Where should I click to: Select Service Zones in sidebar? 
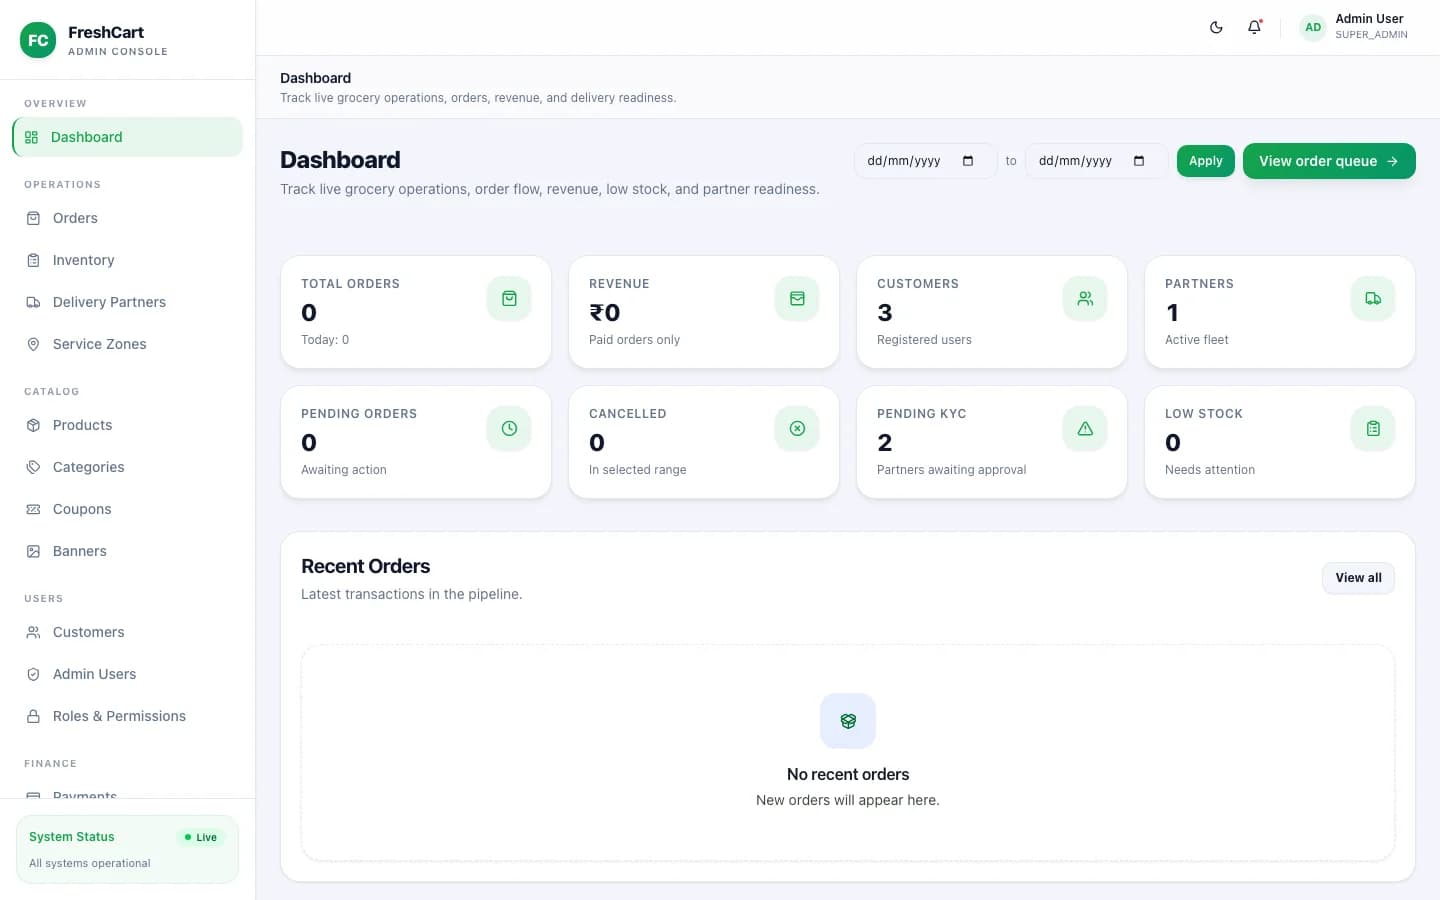click(x=127, y=344)
